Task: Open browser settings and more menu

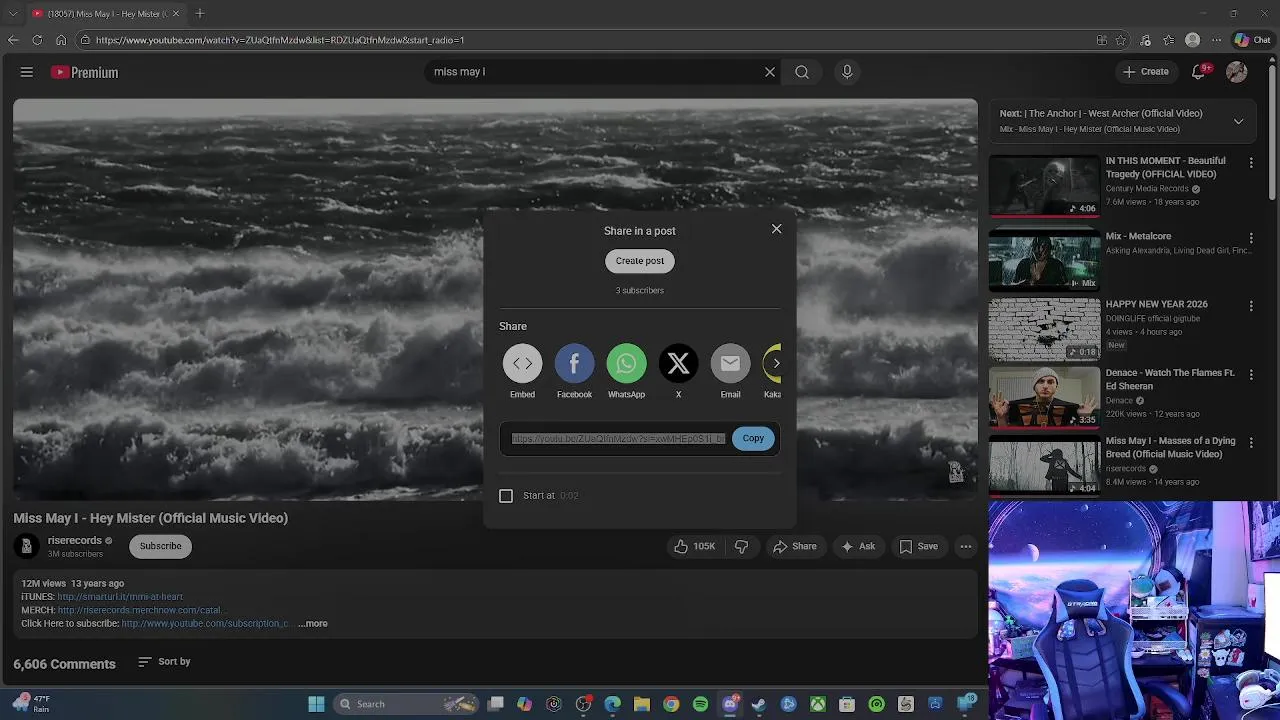Action: pyautogui.click(x=1216, y=40)
